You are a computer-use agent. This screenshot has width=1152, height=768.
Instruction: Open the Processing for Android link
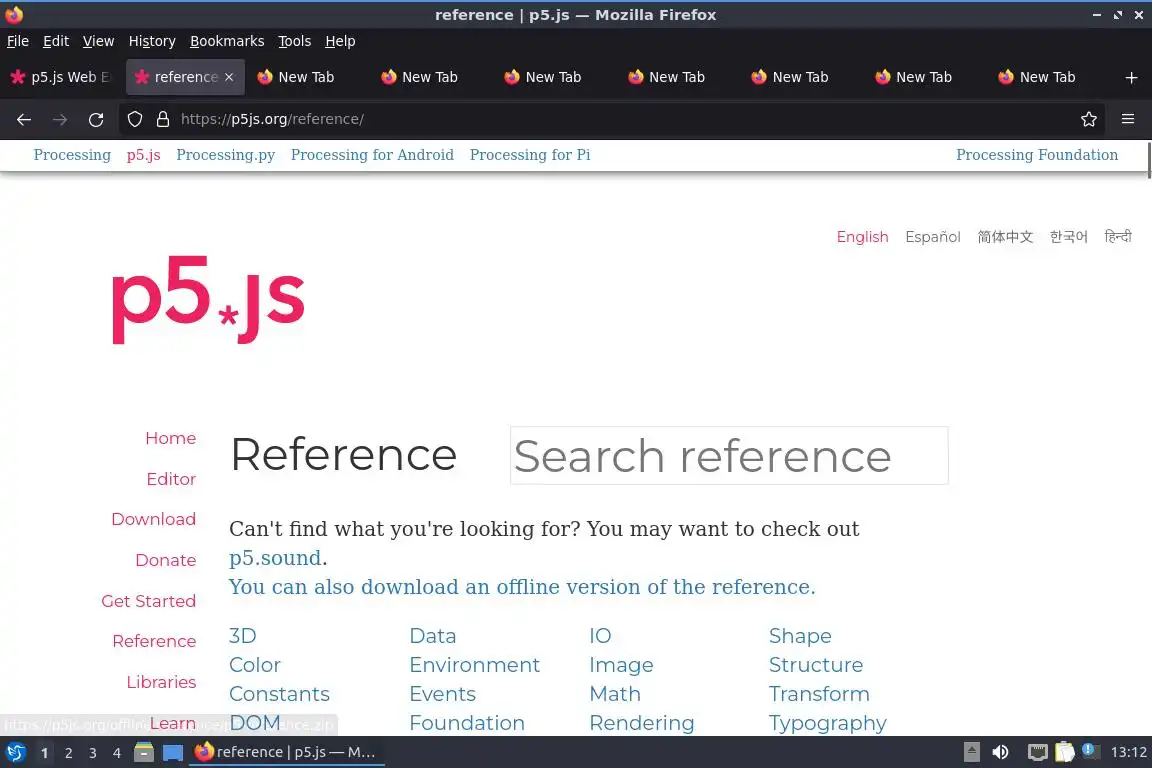[372, 155]
